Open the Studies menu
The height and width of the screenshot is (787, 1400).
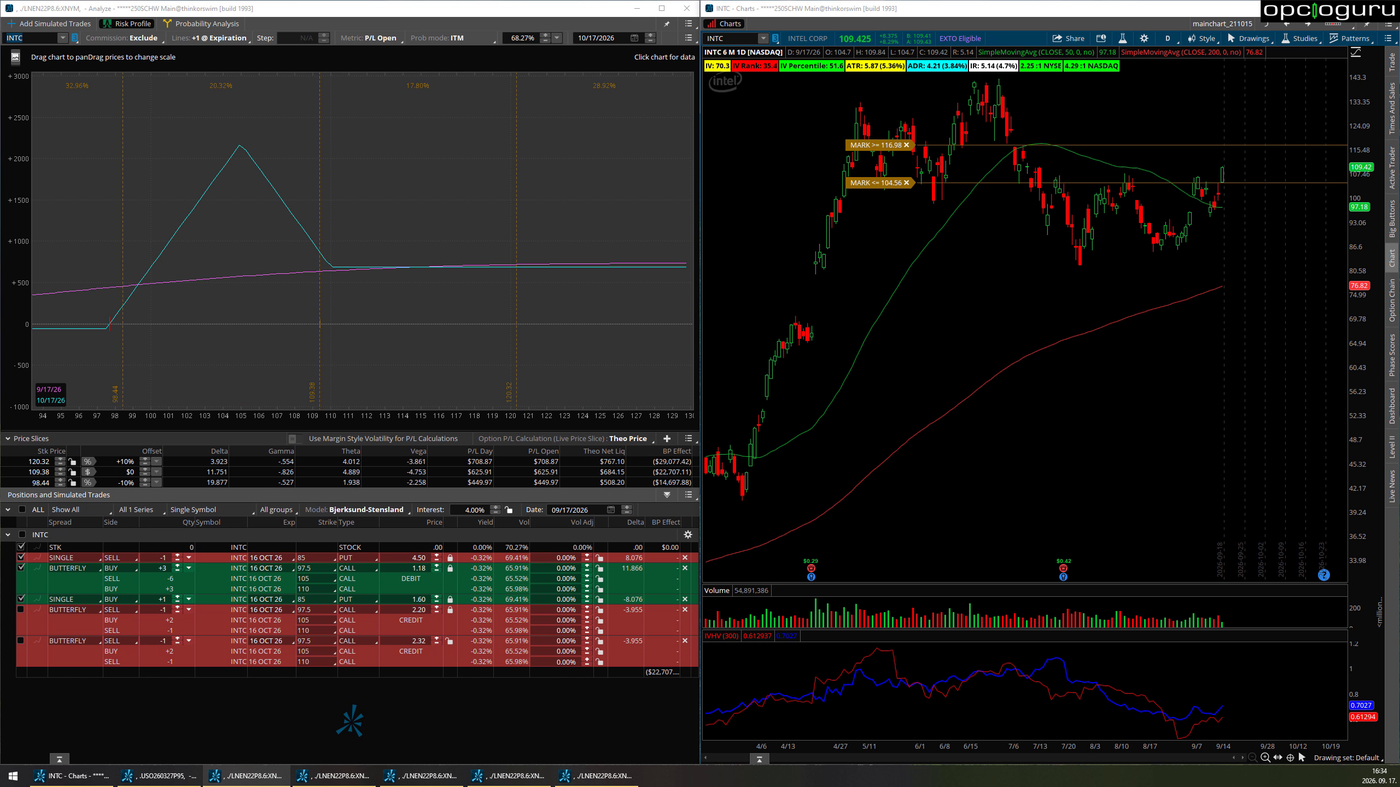[1299, 39]
